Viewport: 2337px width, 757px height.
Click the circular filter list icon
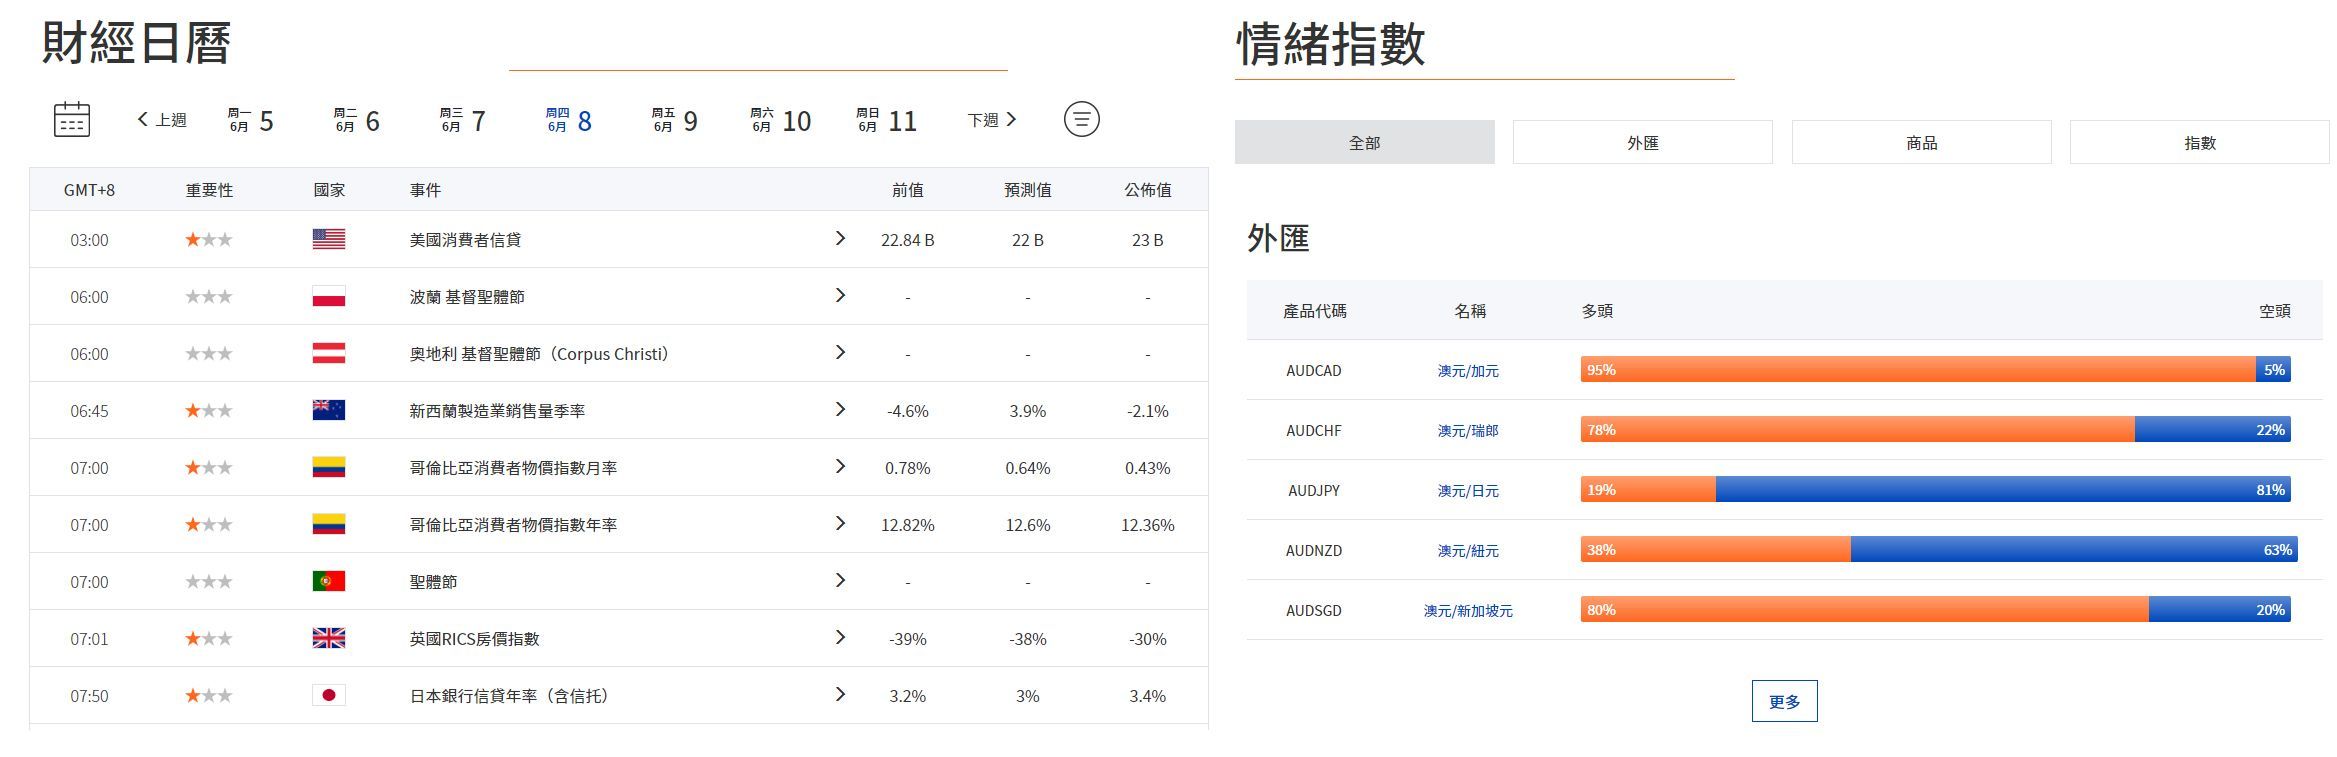[x=1081, y=119]
